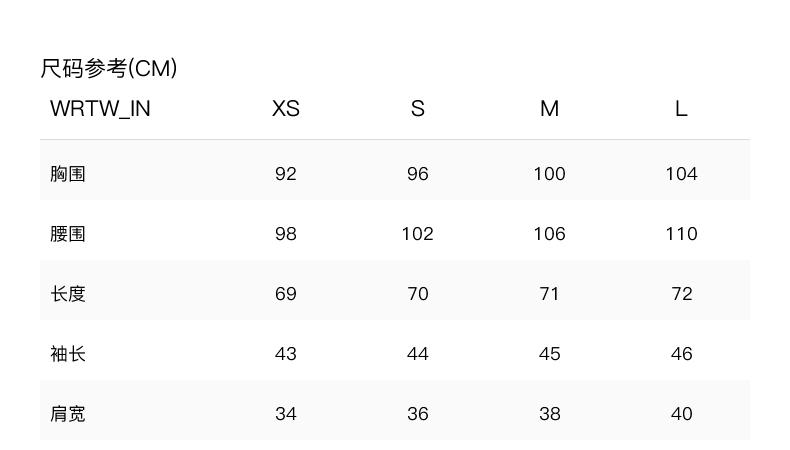790x450 pixels.
Task: Click the 胸围 row label
Action: tap(68, 174)
